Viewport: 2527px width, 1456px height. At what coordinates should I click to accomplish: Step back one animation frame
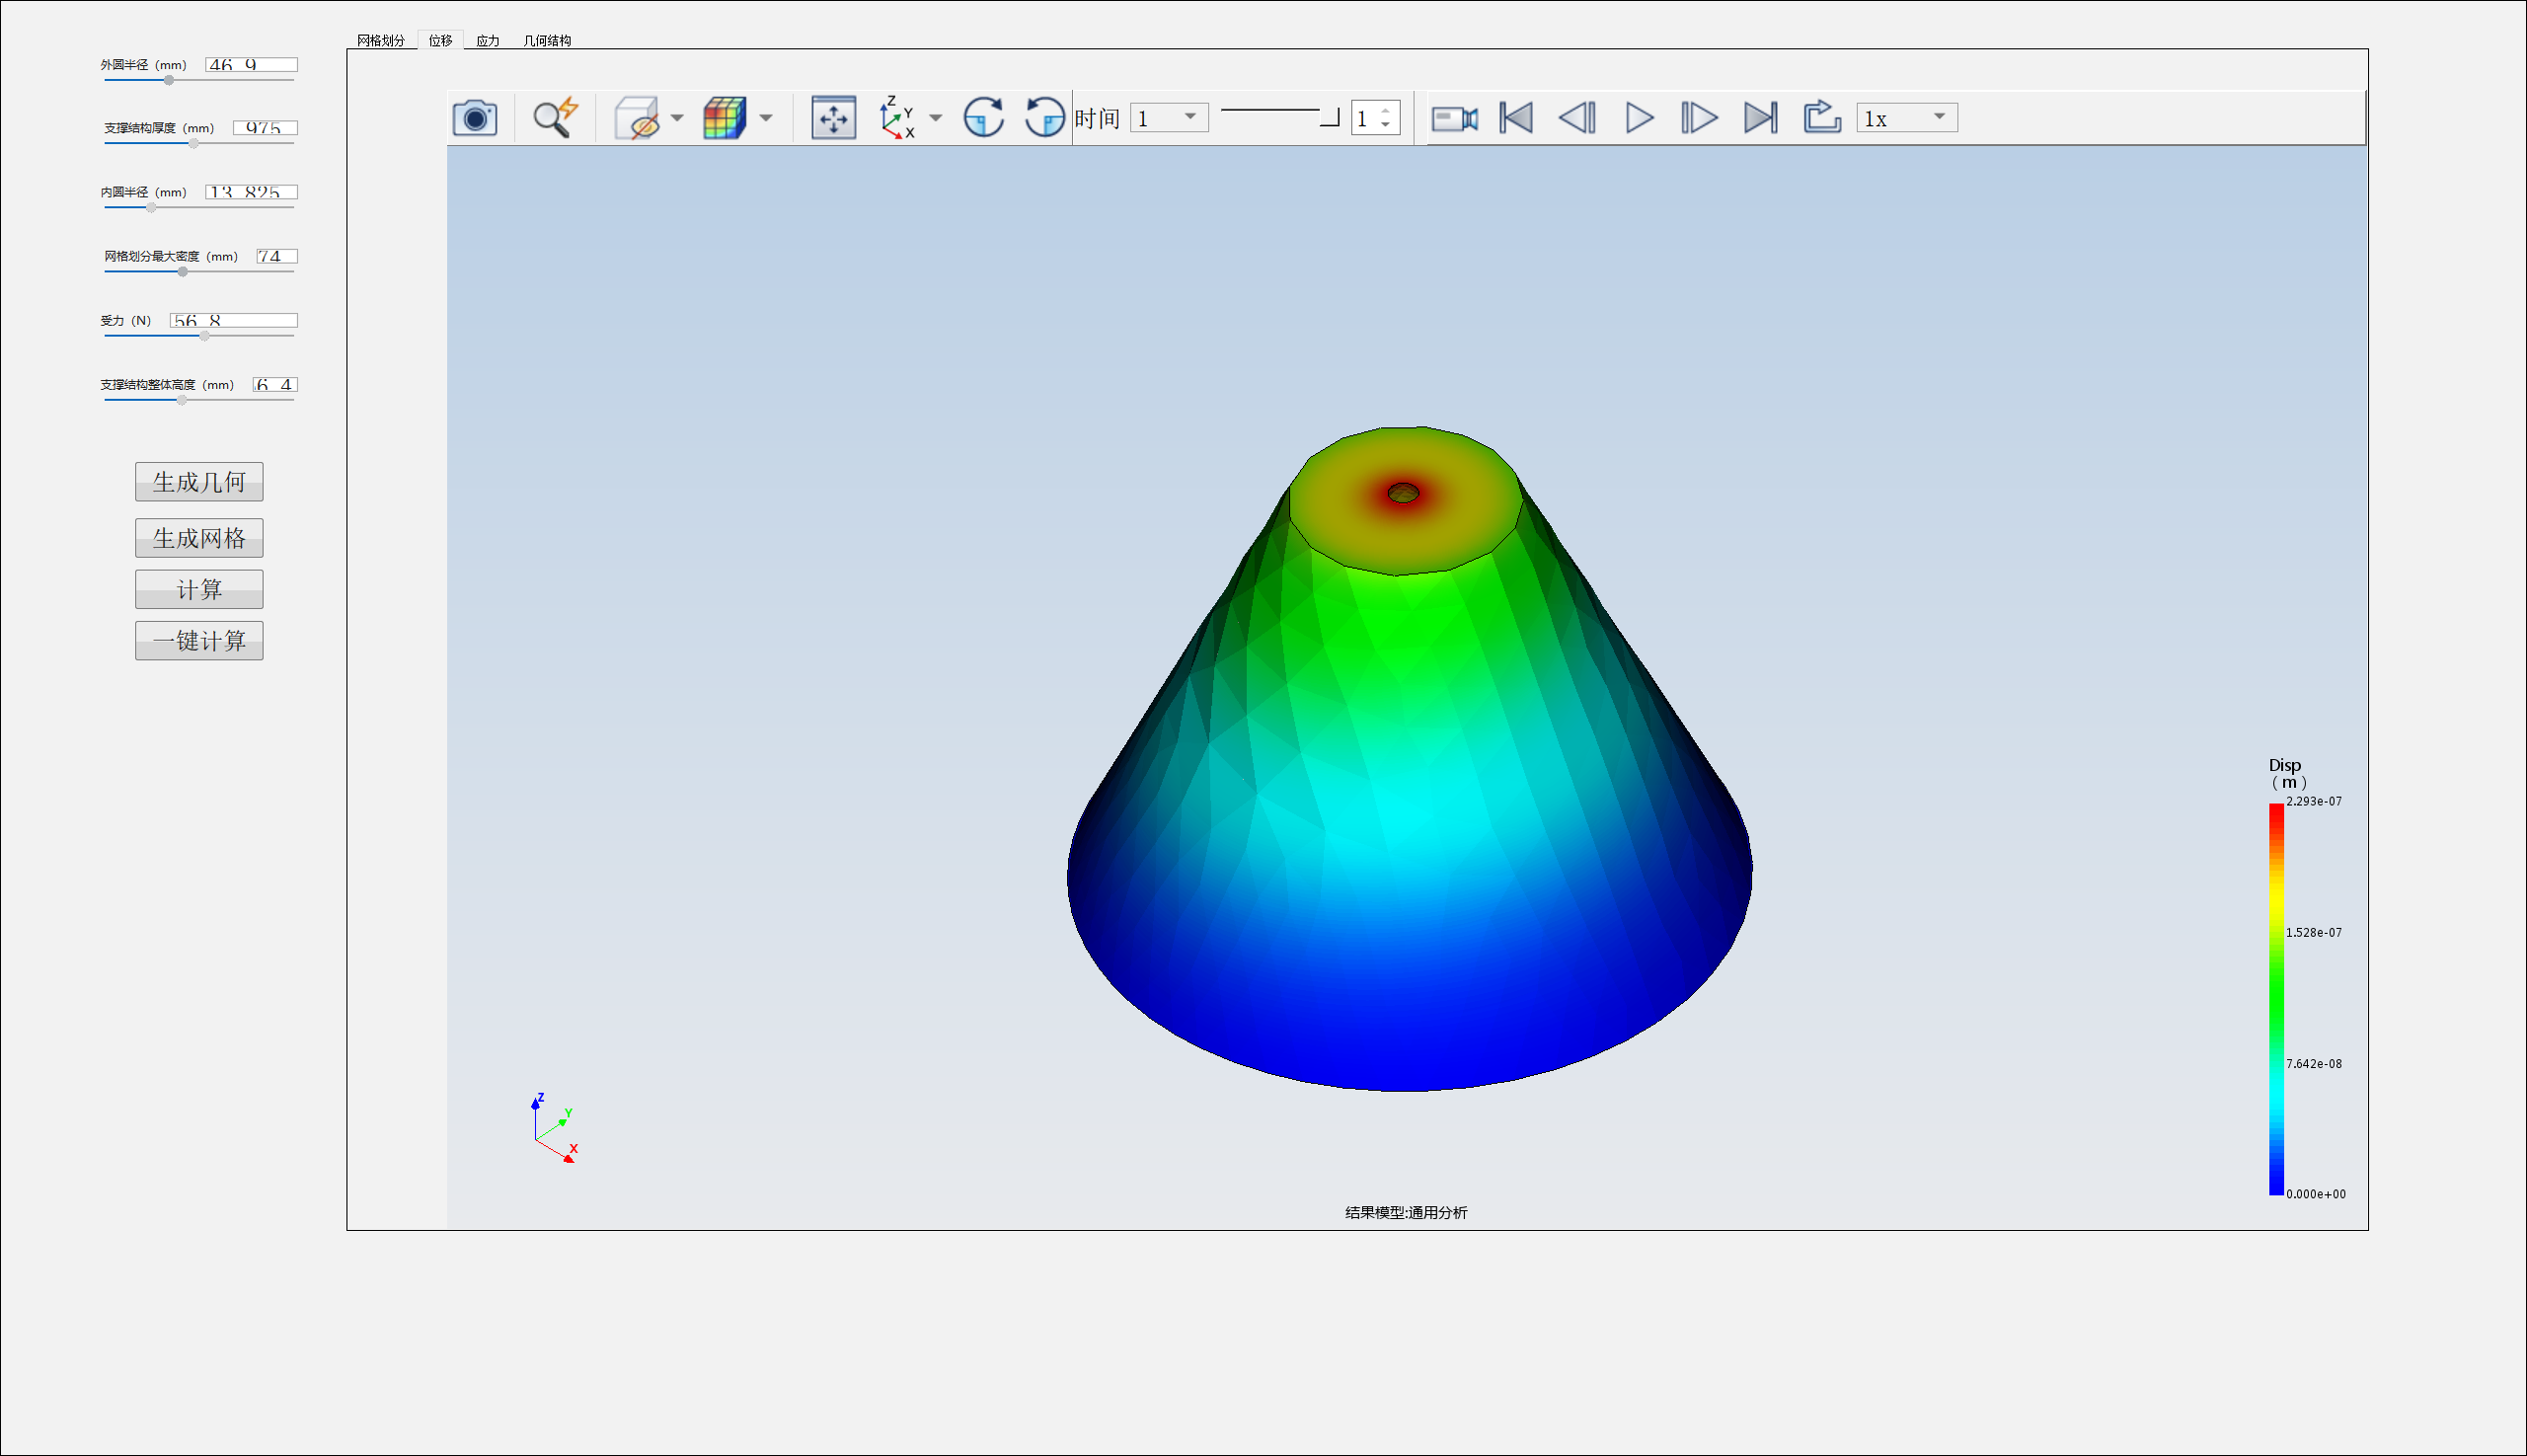1577,118
